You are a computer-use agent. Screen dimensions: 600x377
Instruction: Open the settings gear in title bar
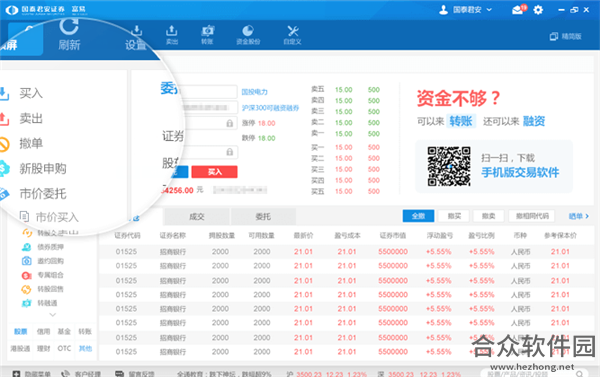point(538,10)
